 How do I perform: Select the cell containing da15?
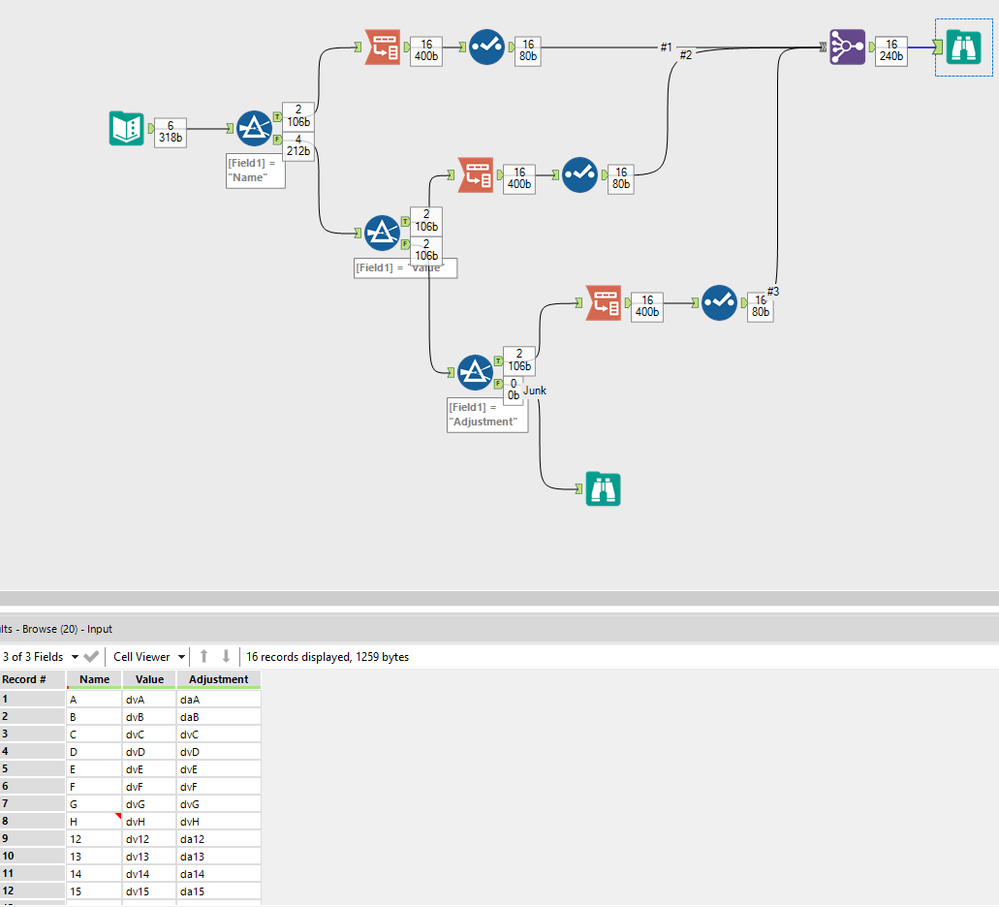point(219,891)
